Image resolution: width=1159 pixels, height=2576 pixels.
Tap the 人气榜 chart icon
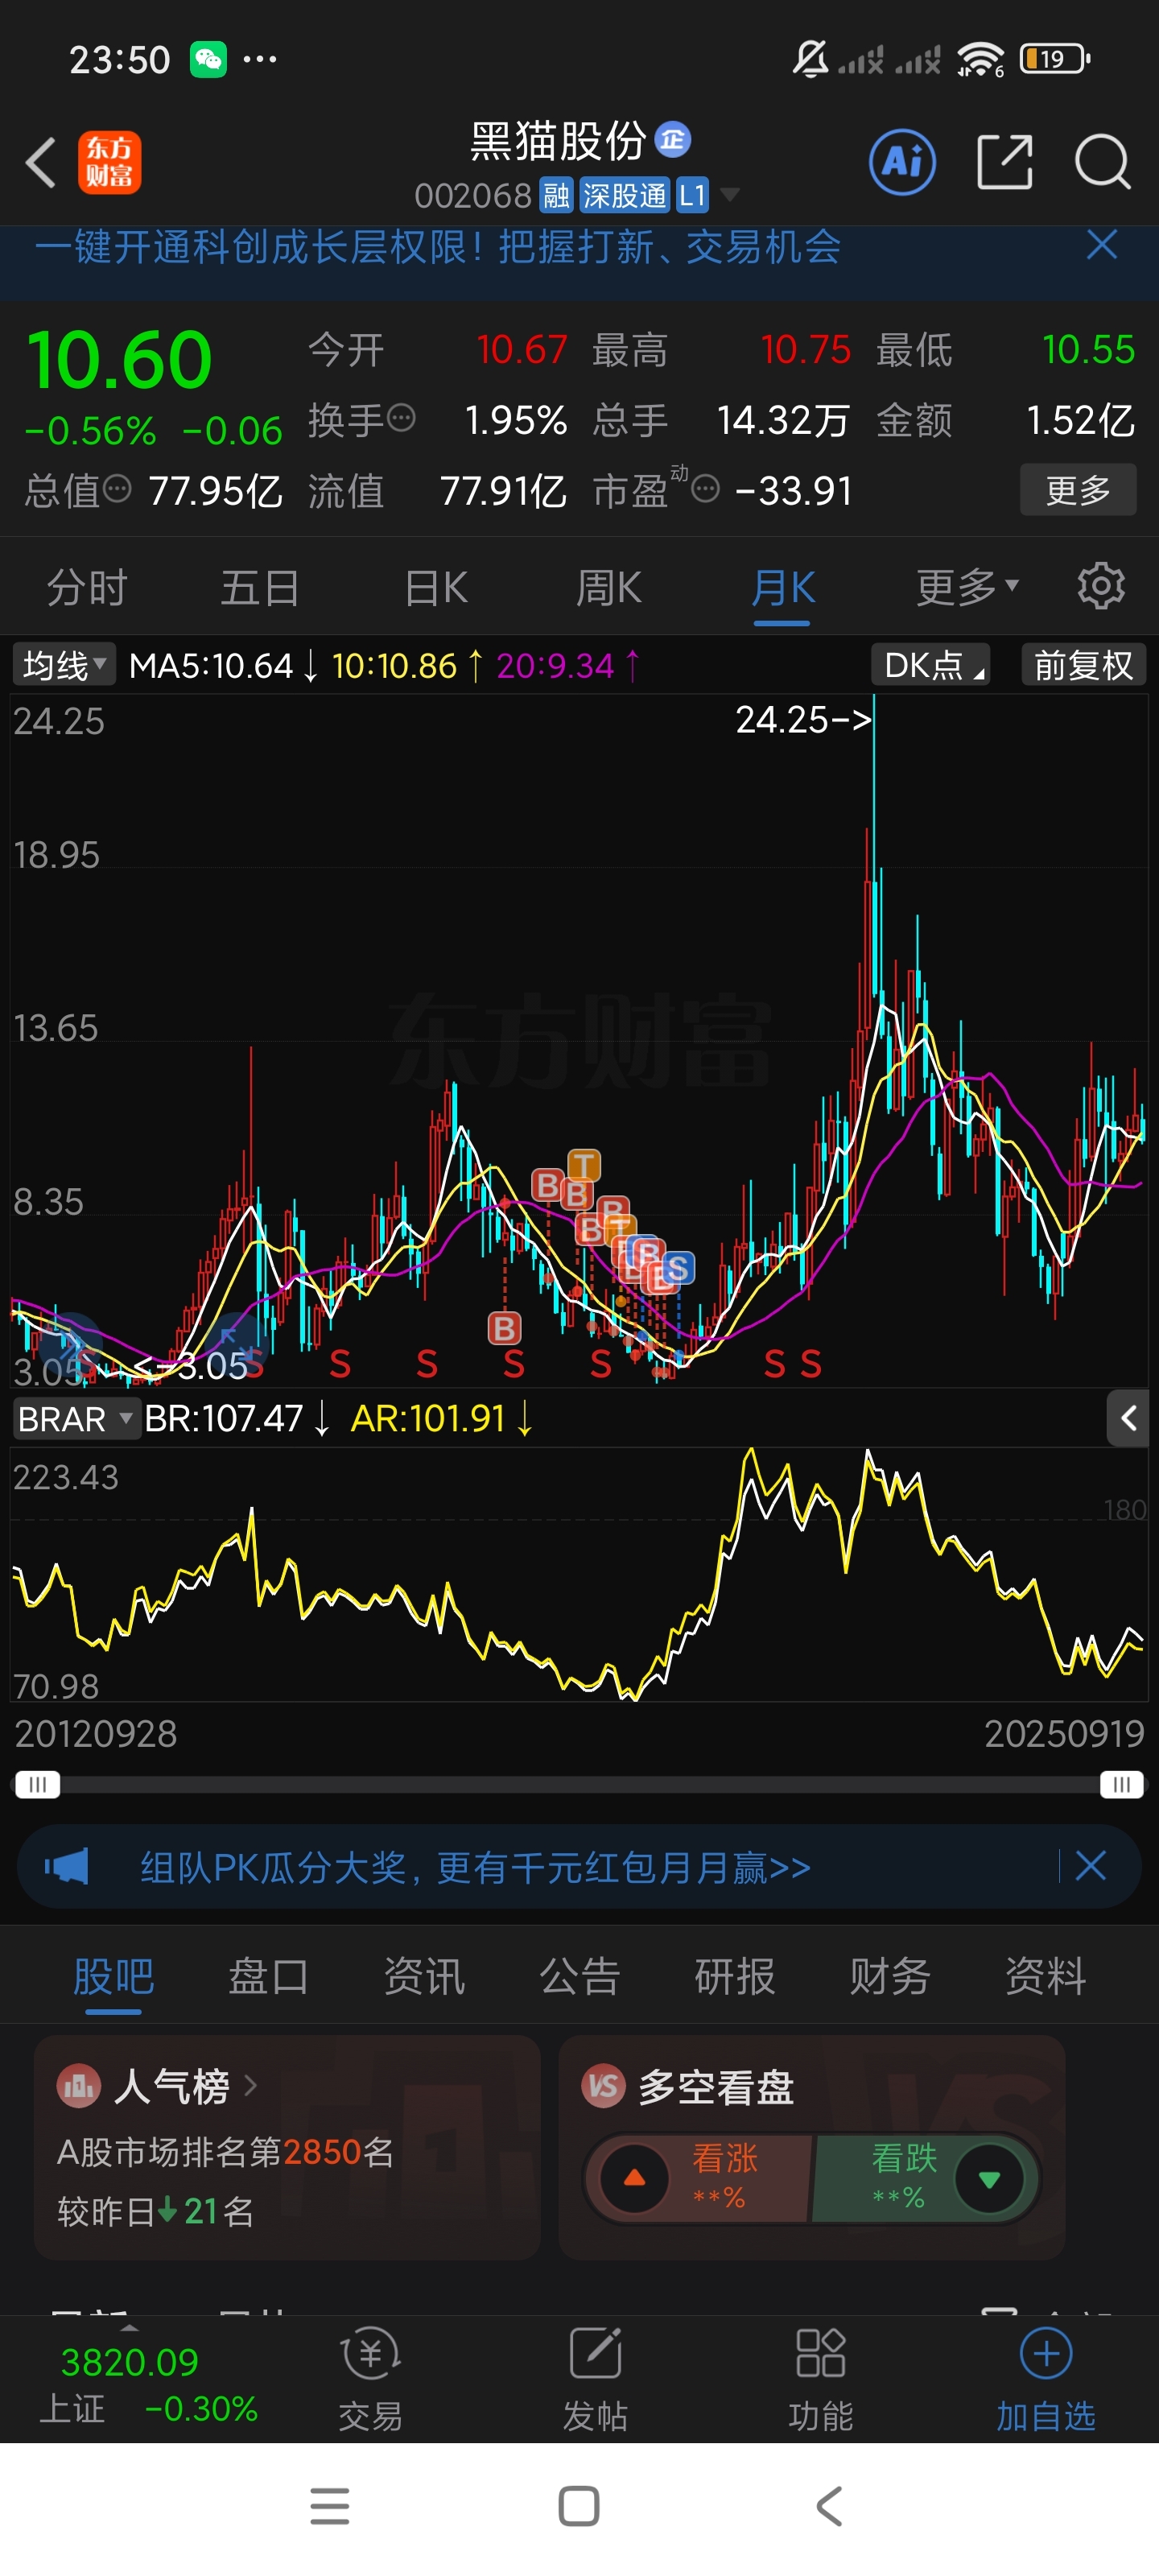[79, 2086]
